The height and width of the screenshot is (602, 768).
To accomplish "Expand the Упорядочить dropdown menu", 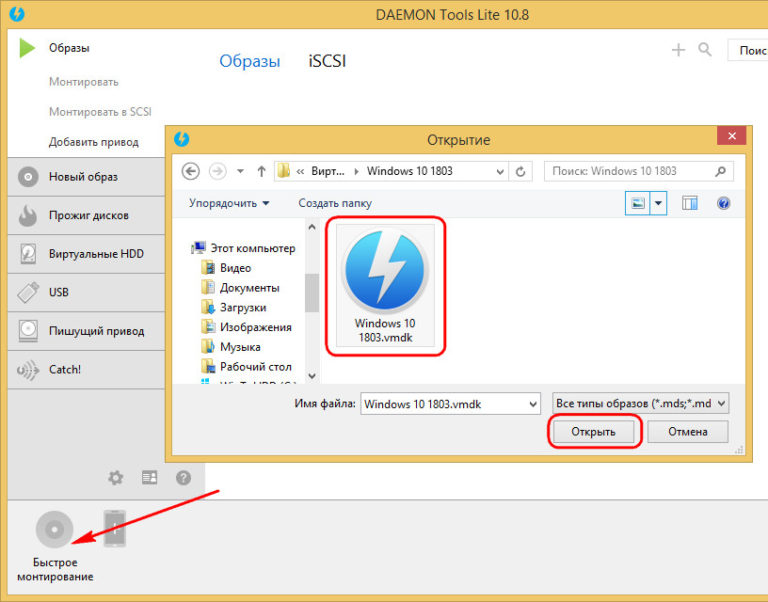I will pos(229,203).
